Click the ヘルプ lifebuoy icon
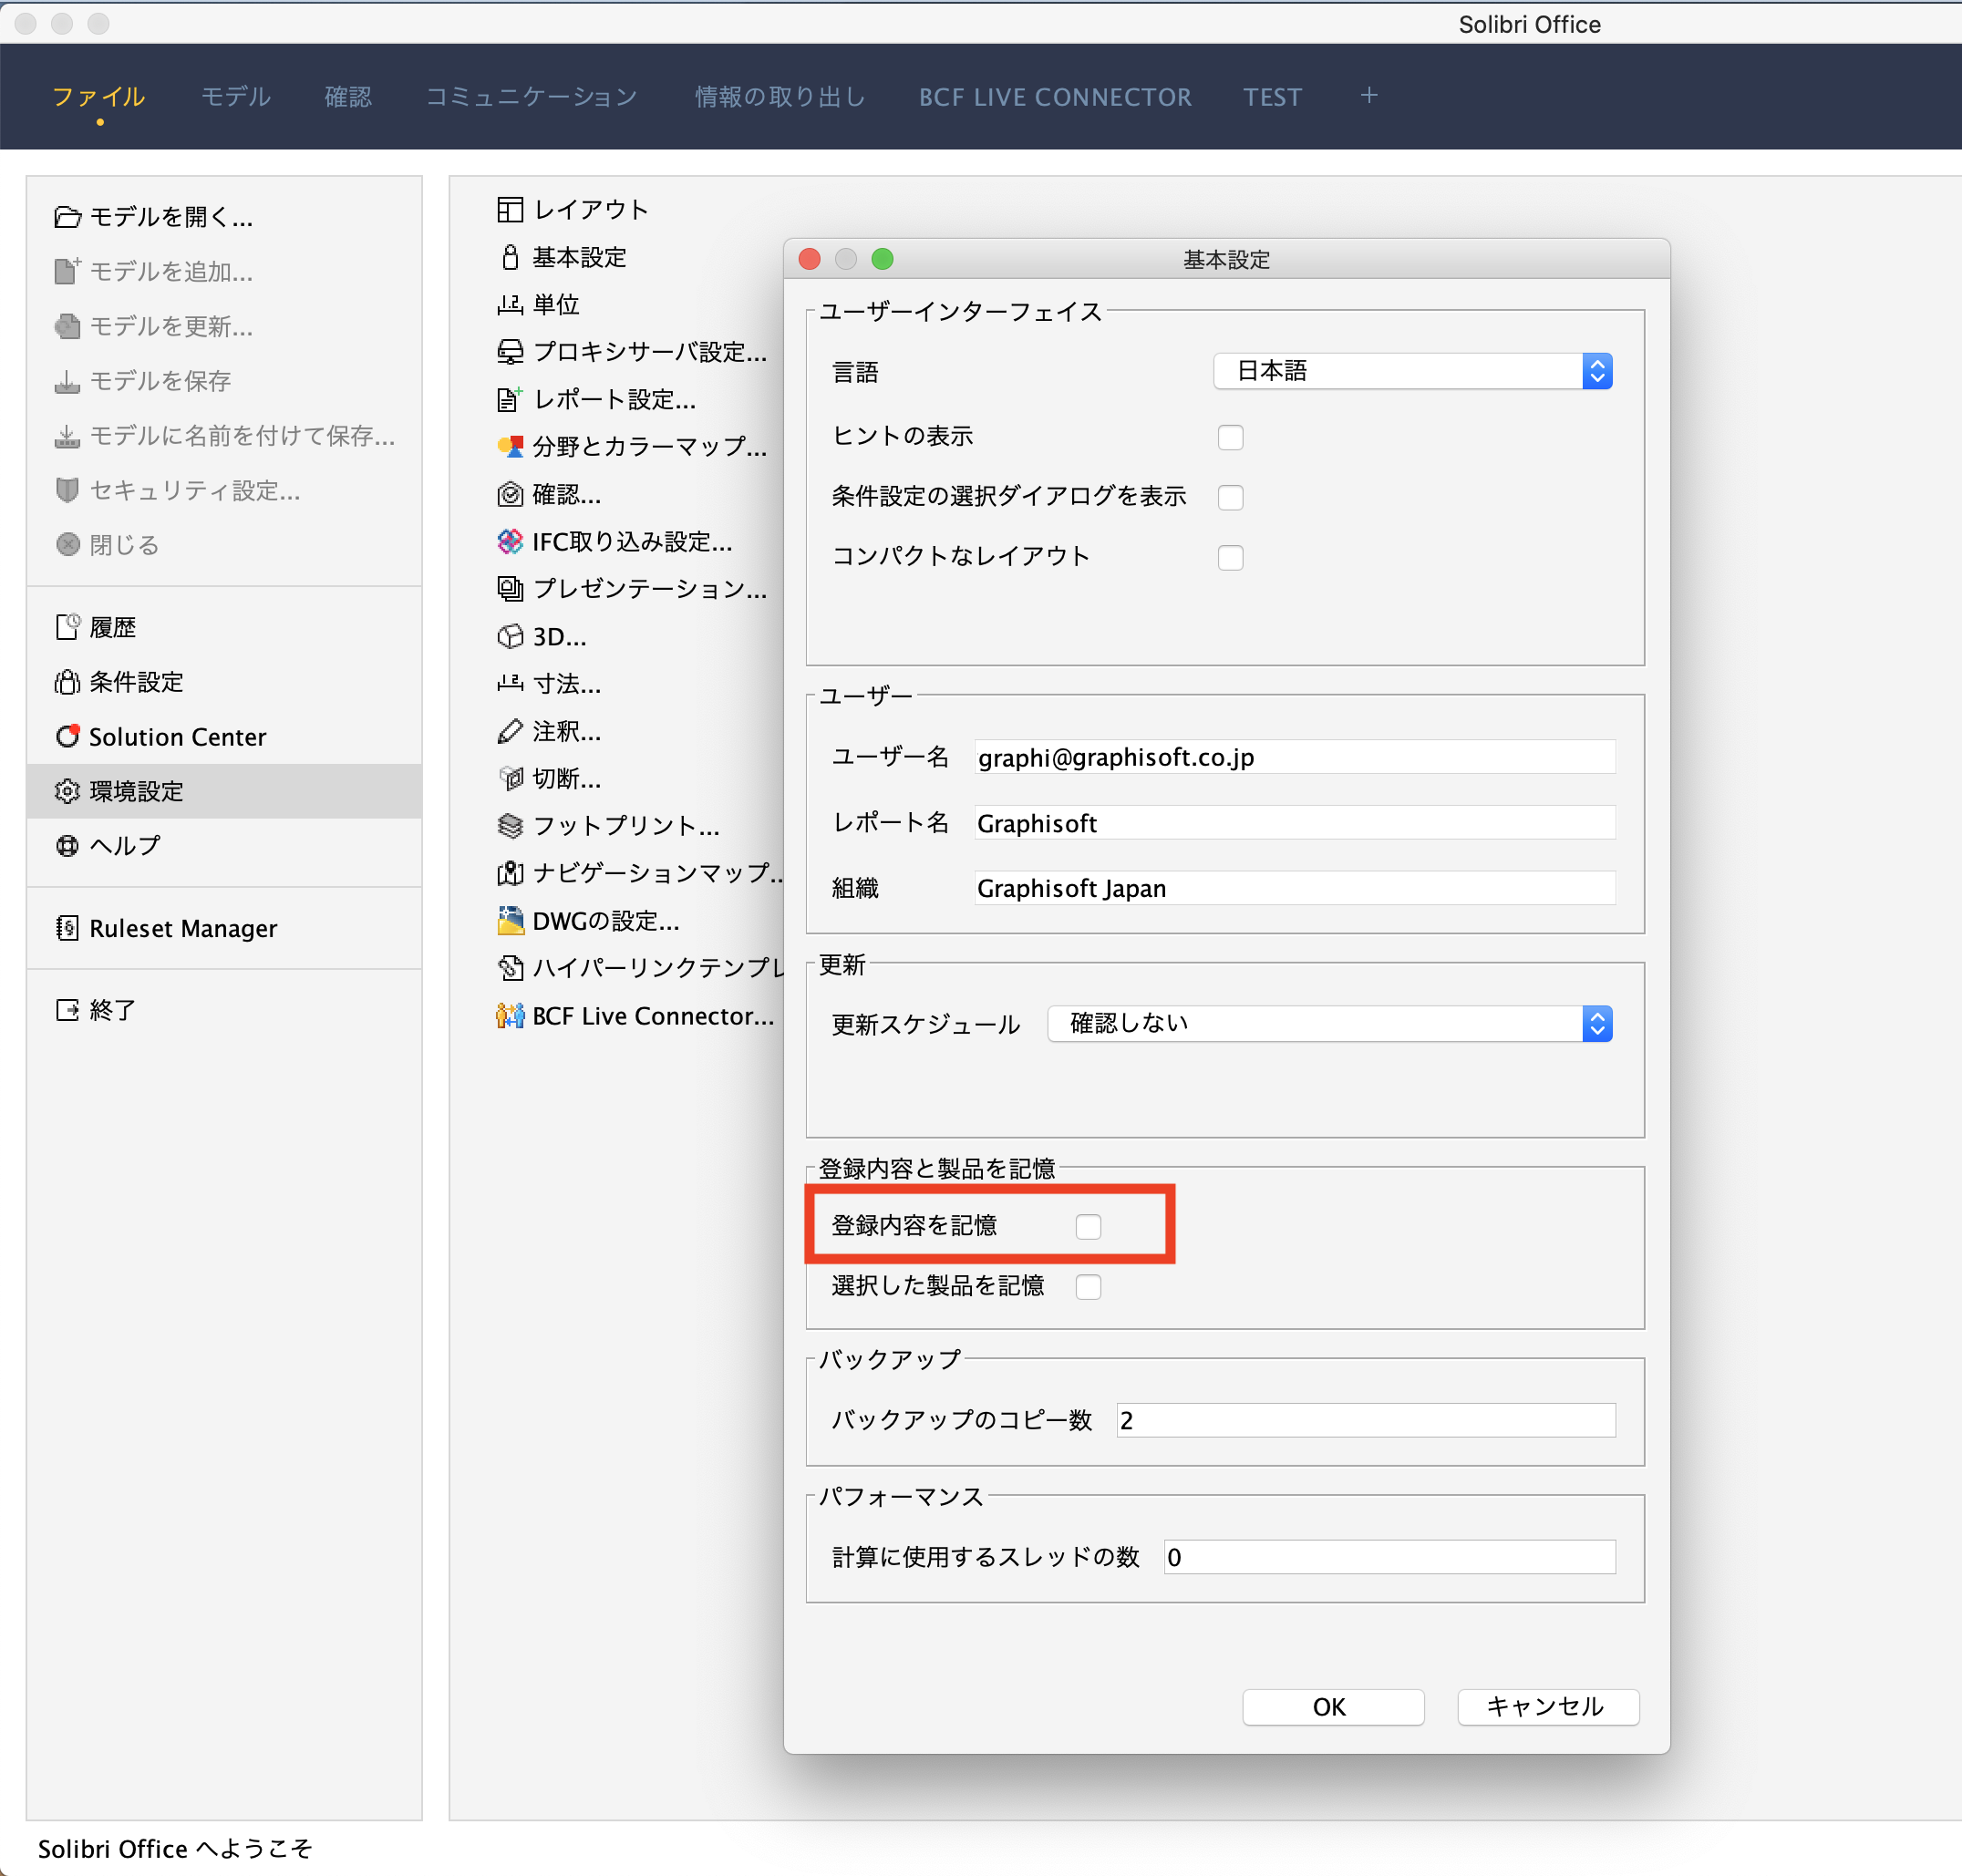 click(67, 846)
